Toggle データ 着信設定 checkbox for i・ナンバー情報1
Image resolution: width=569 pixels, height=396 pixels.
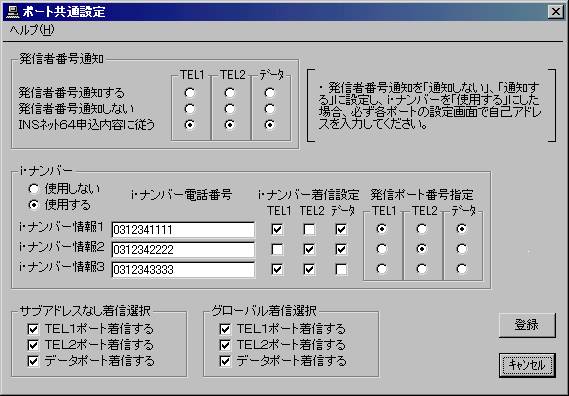(x=341, y=229)
